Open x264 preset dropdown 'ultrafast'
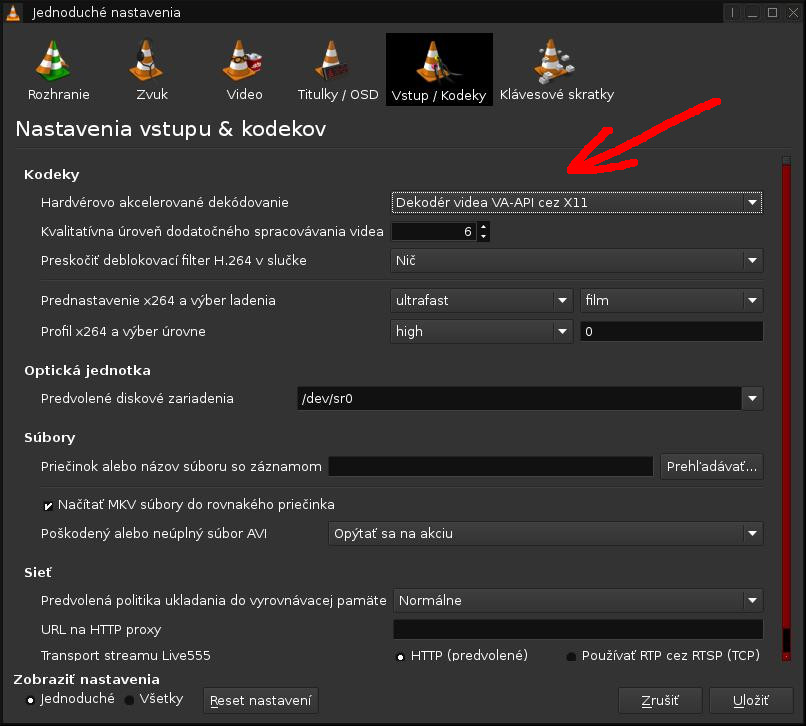Viewport: 806px width, 726px height. coord(482,300)
